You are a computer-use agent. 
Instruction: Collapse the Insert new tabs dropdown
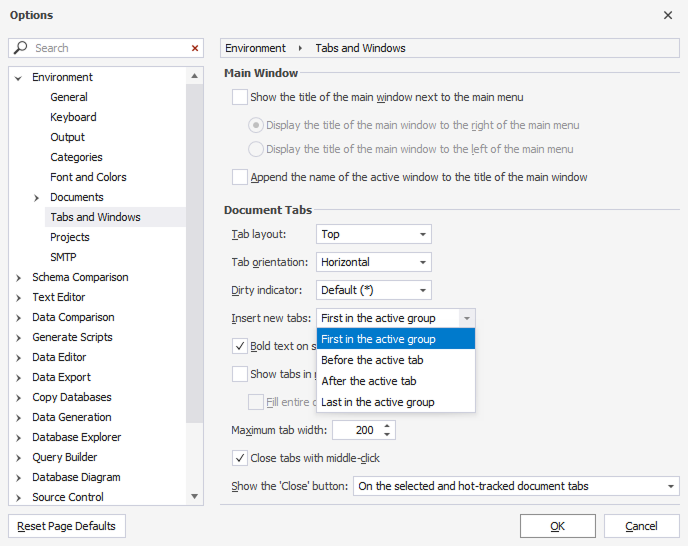(467, 318)
